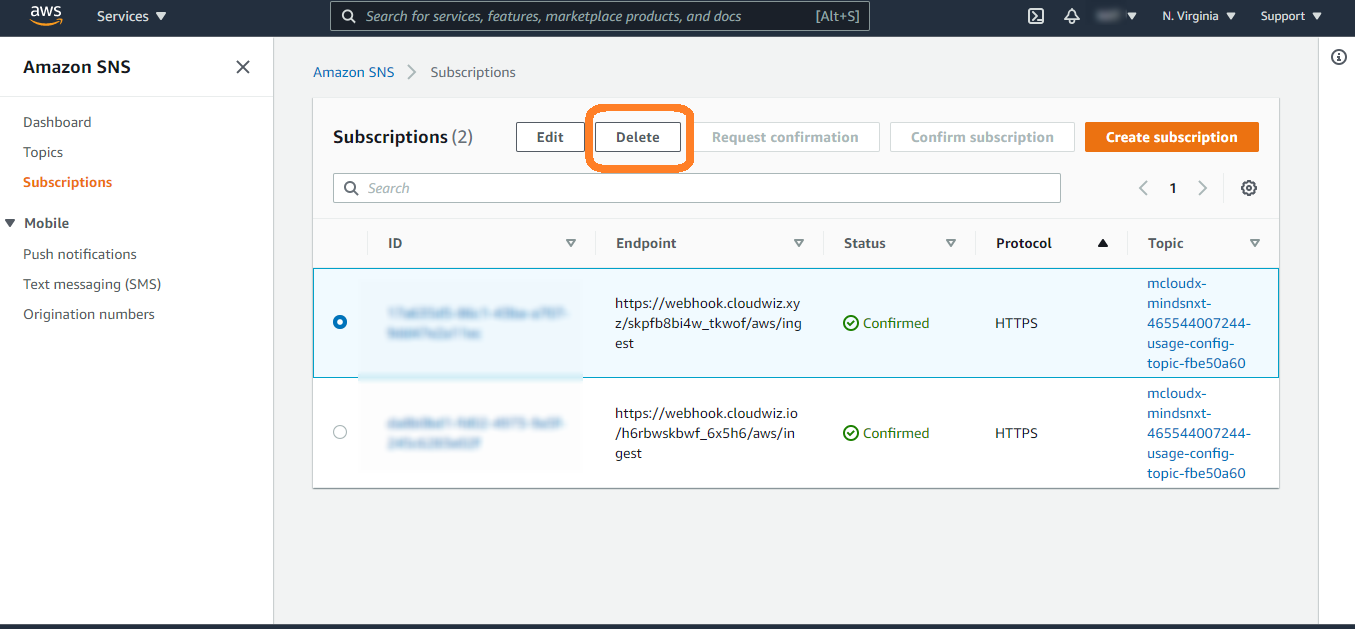The width and height of the screenshot is (1355, 629).
Task: Go to previous page of subscriptions
Action: 1143,188
